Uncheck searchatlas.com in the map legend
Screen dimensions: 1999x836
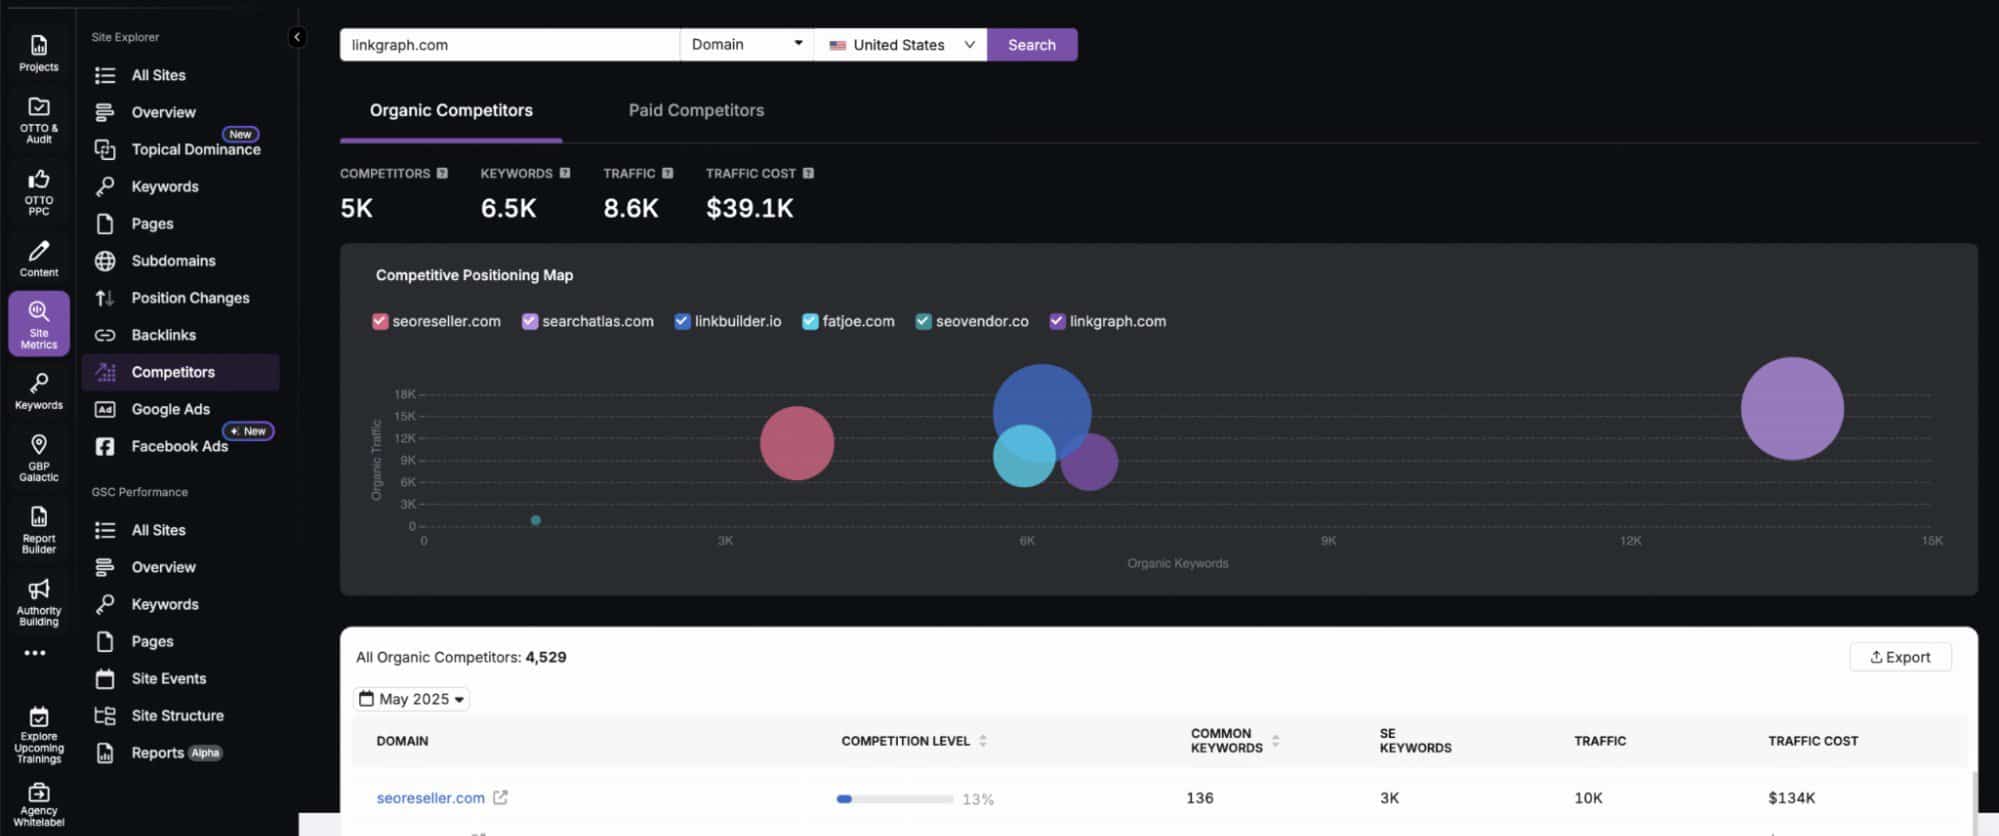click(530, 321)
